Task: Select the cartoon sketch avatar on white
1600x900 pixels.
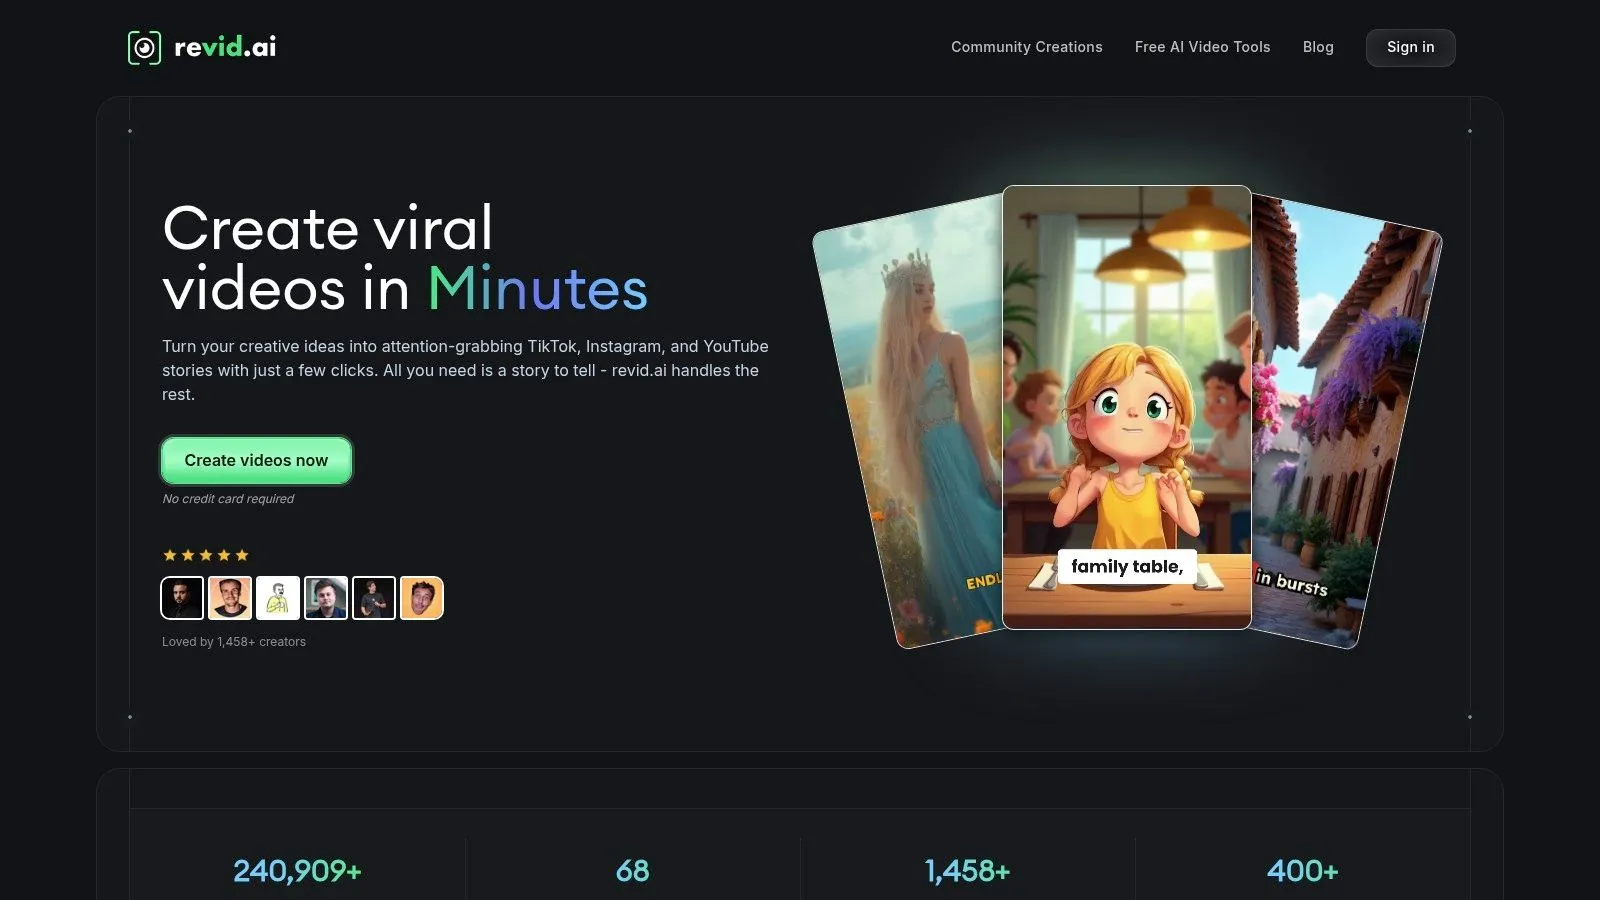Action: [278, 598]
